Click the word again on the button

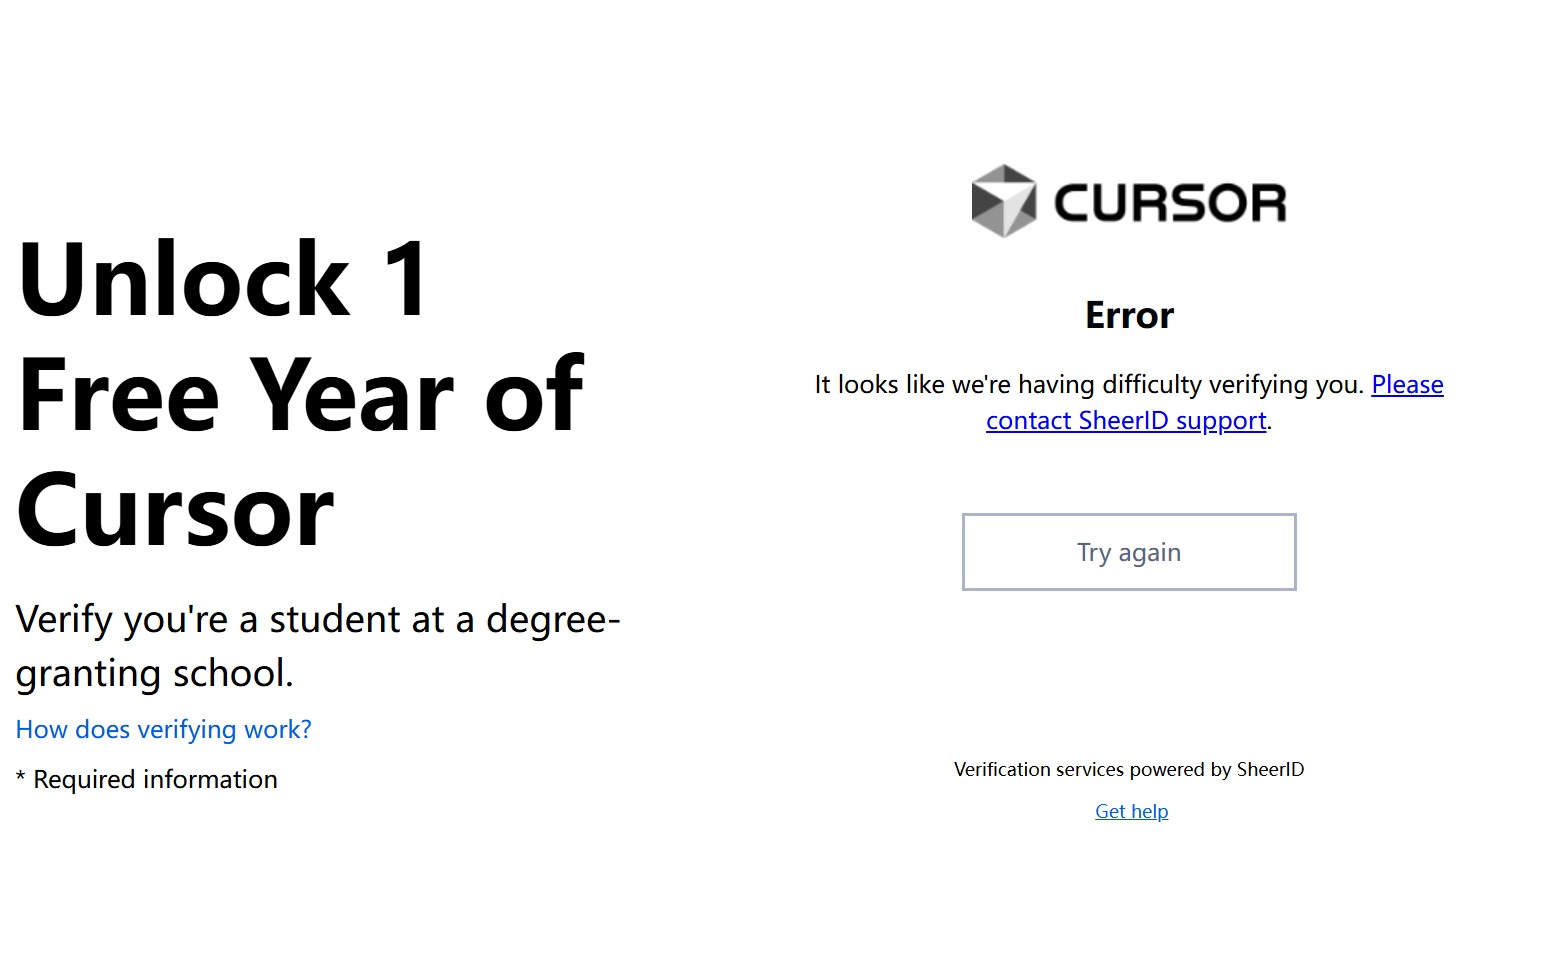pyautogui.click(x=1149, y=553)
